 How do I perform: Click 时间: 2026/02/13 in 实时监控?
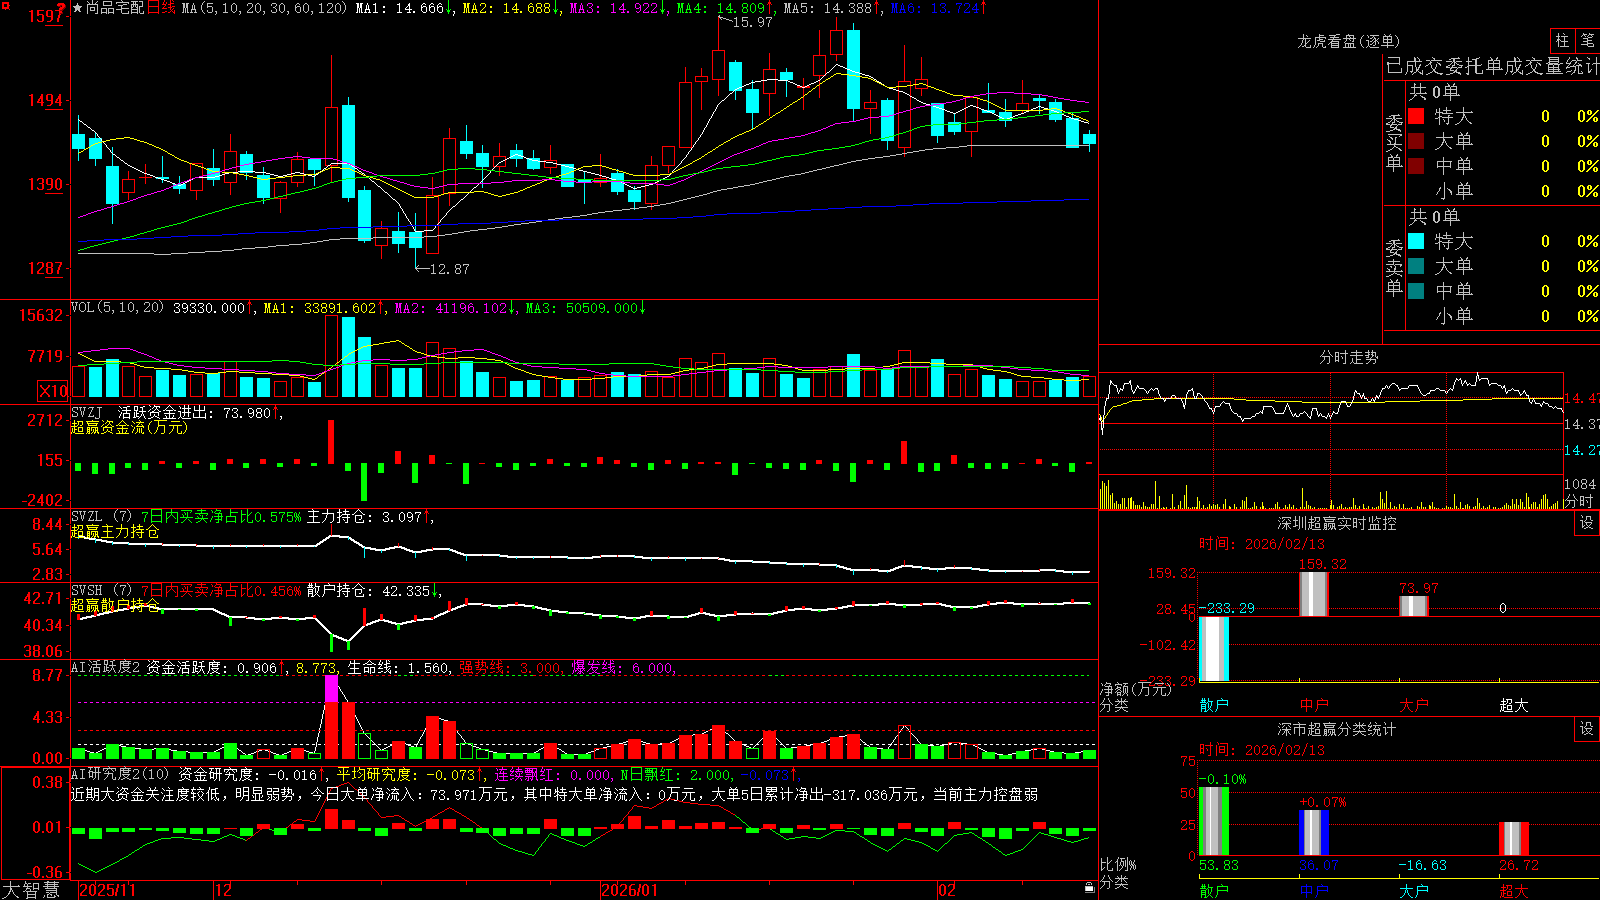[1262, 544]
